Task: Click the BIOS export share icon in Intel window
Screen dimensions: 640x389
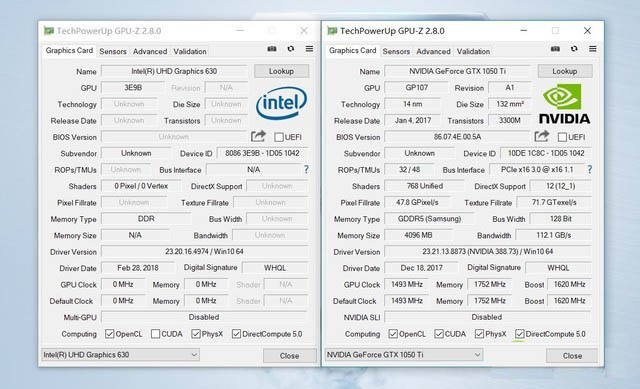Action: pos(258,136)
